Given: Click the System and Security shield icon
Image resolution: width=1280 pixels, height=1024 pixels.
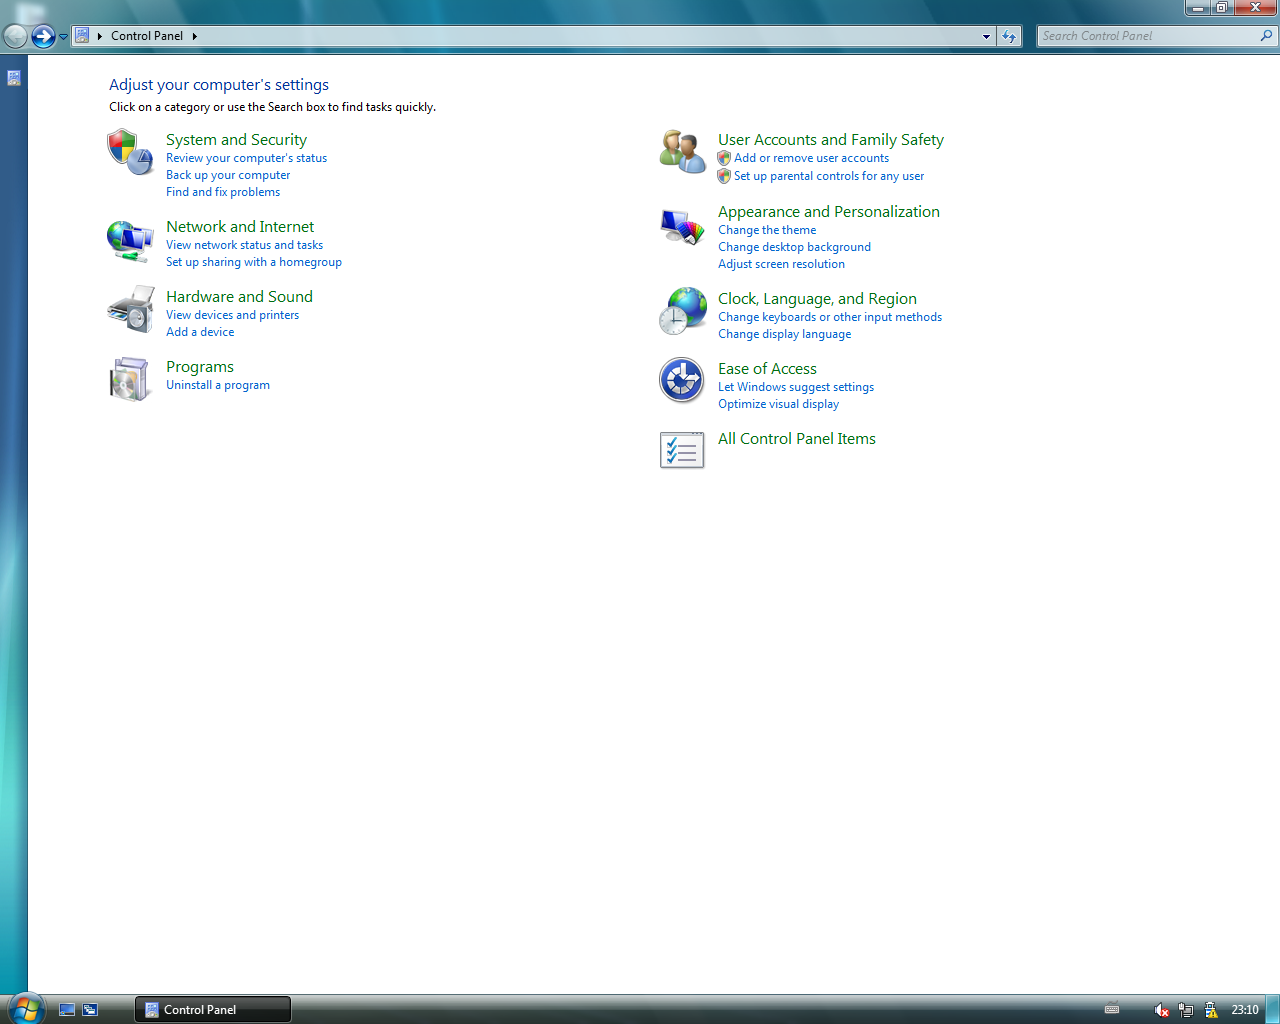Looking at the screenshot, I should coord(130,152).
